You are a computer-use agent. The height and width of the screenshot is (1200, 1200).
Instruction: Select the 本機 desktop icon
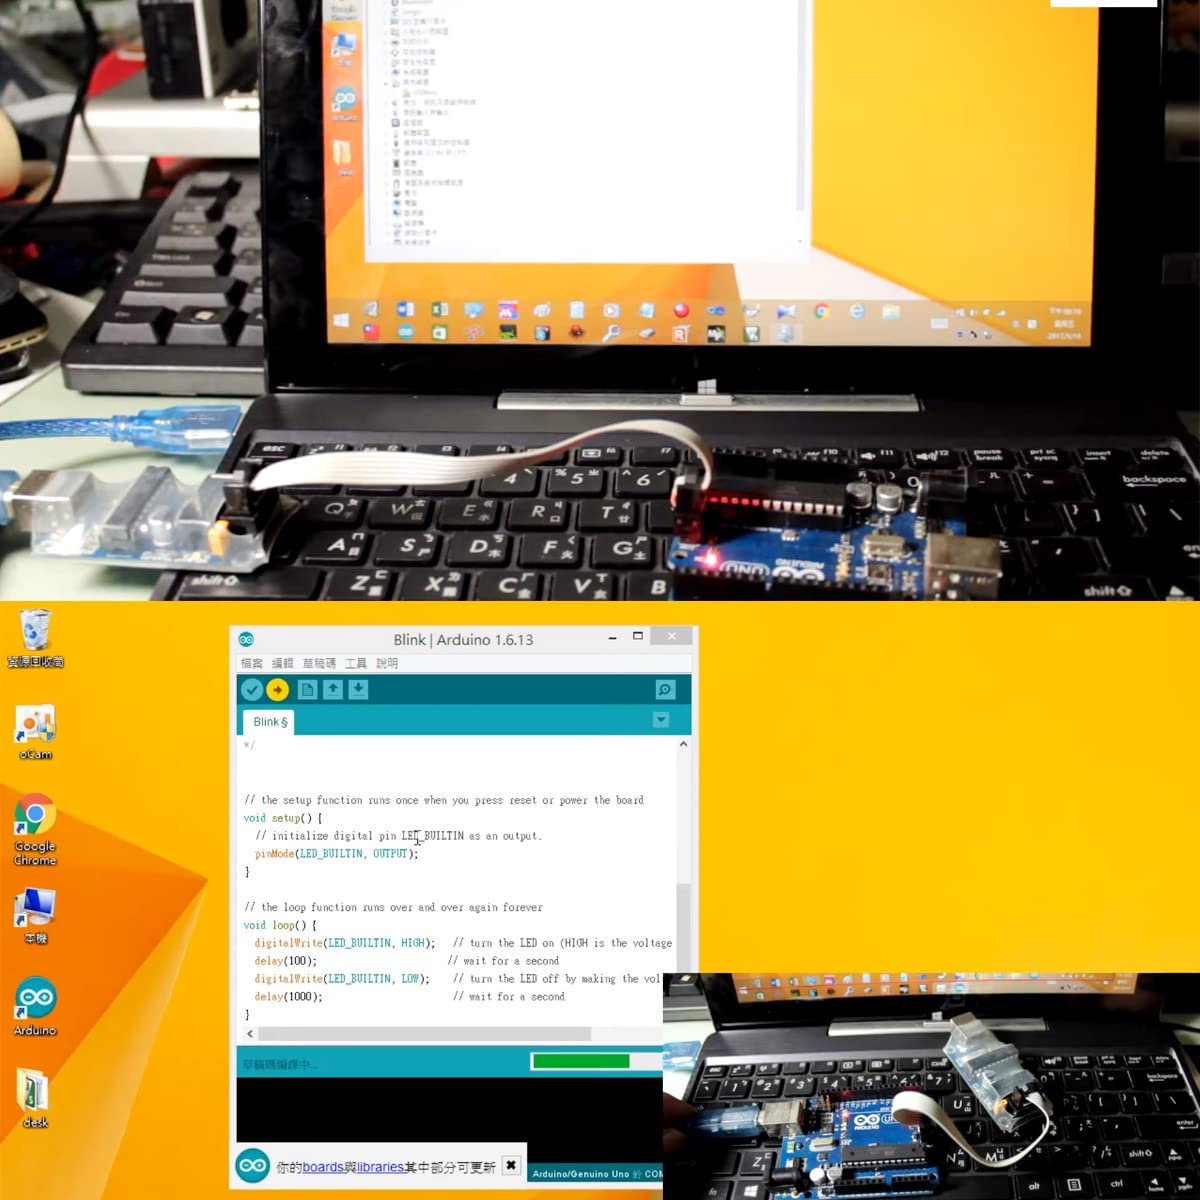[x=35, y=915]
